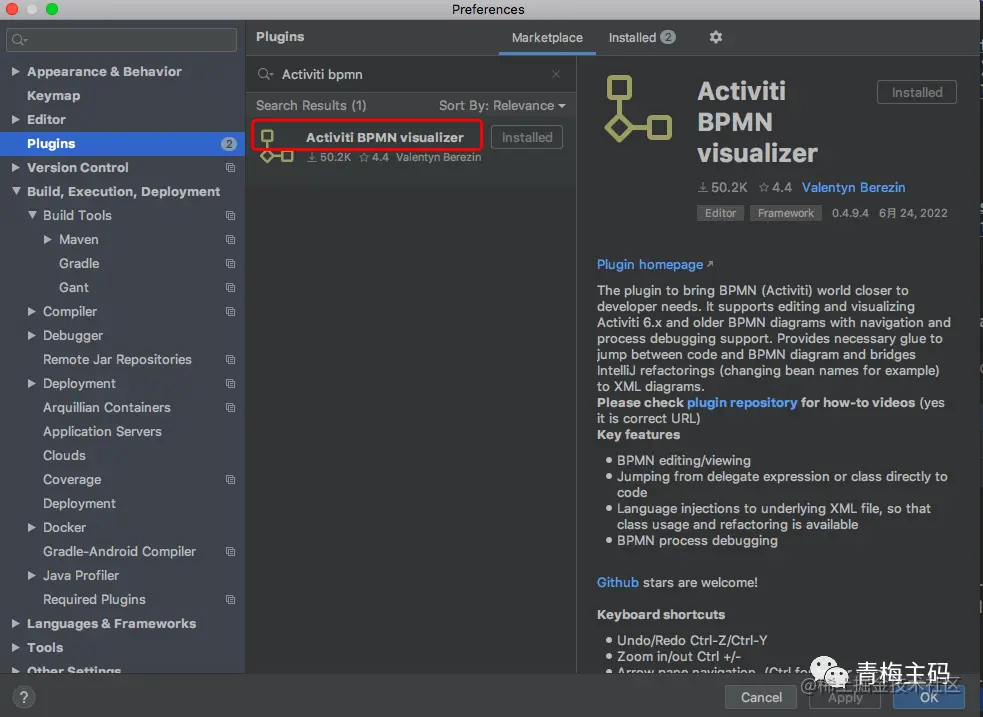Expand the Debugger node
Image resolution: width=983 pixels, height=717 pixels.
(x=32, y=335)
